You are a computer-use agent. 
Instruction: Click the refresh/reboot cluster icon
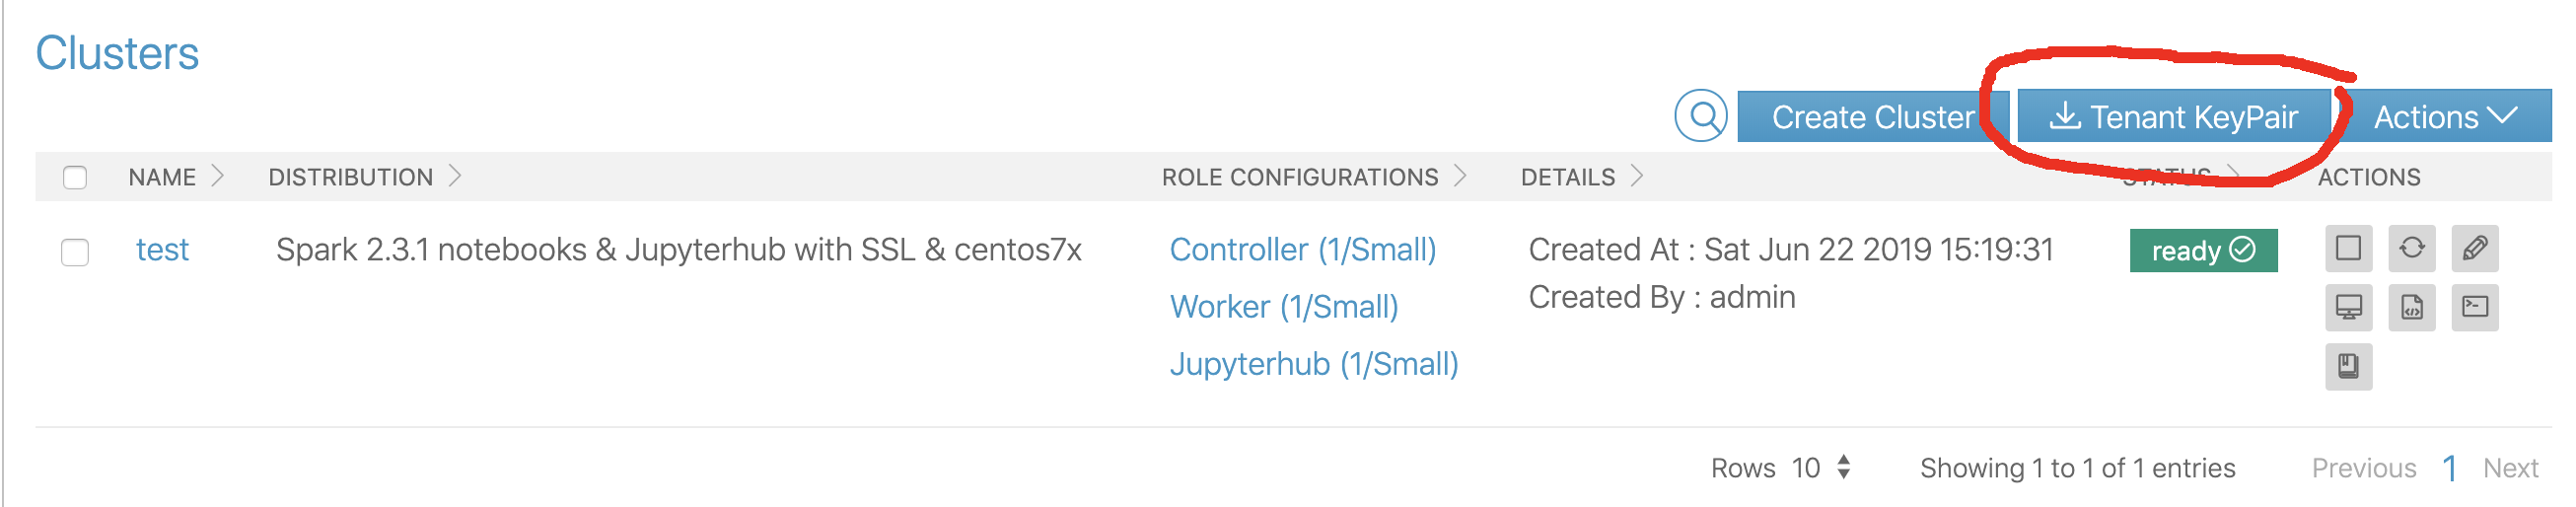(2411, 248)
